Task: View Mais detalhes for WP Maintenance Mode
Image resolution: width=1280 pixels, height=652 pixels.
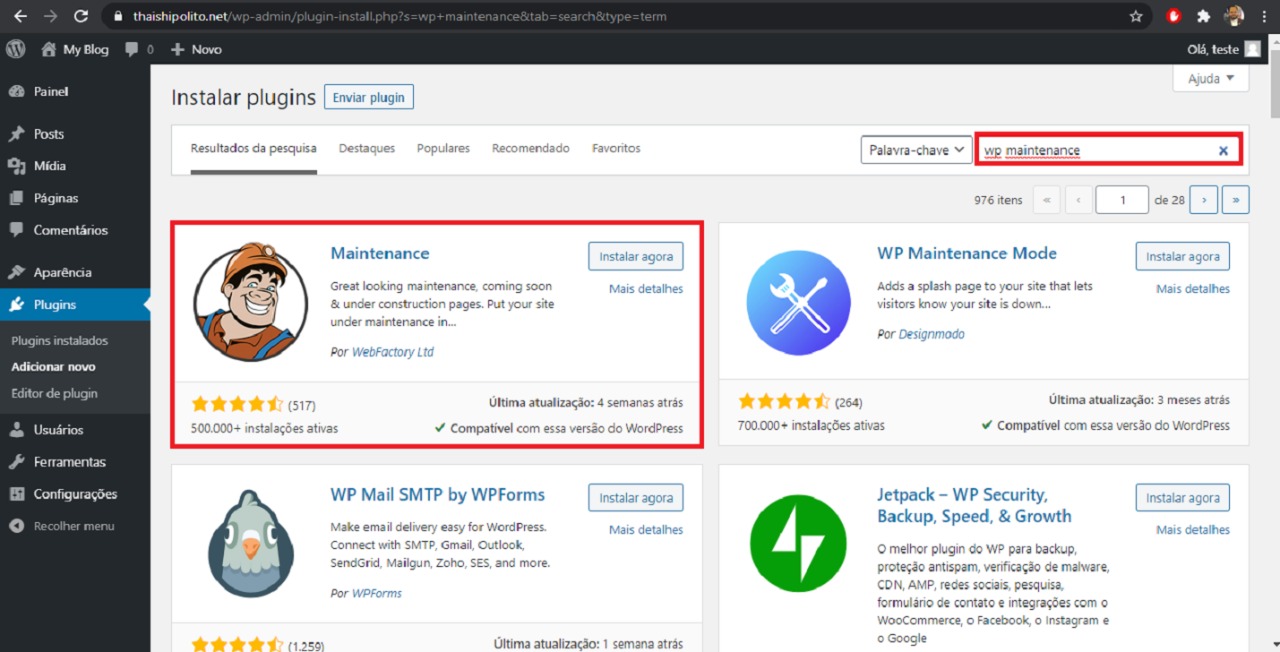Action: tap(1193, 289)
